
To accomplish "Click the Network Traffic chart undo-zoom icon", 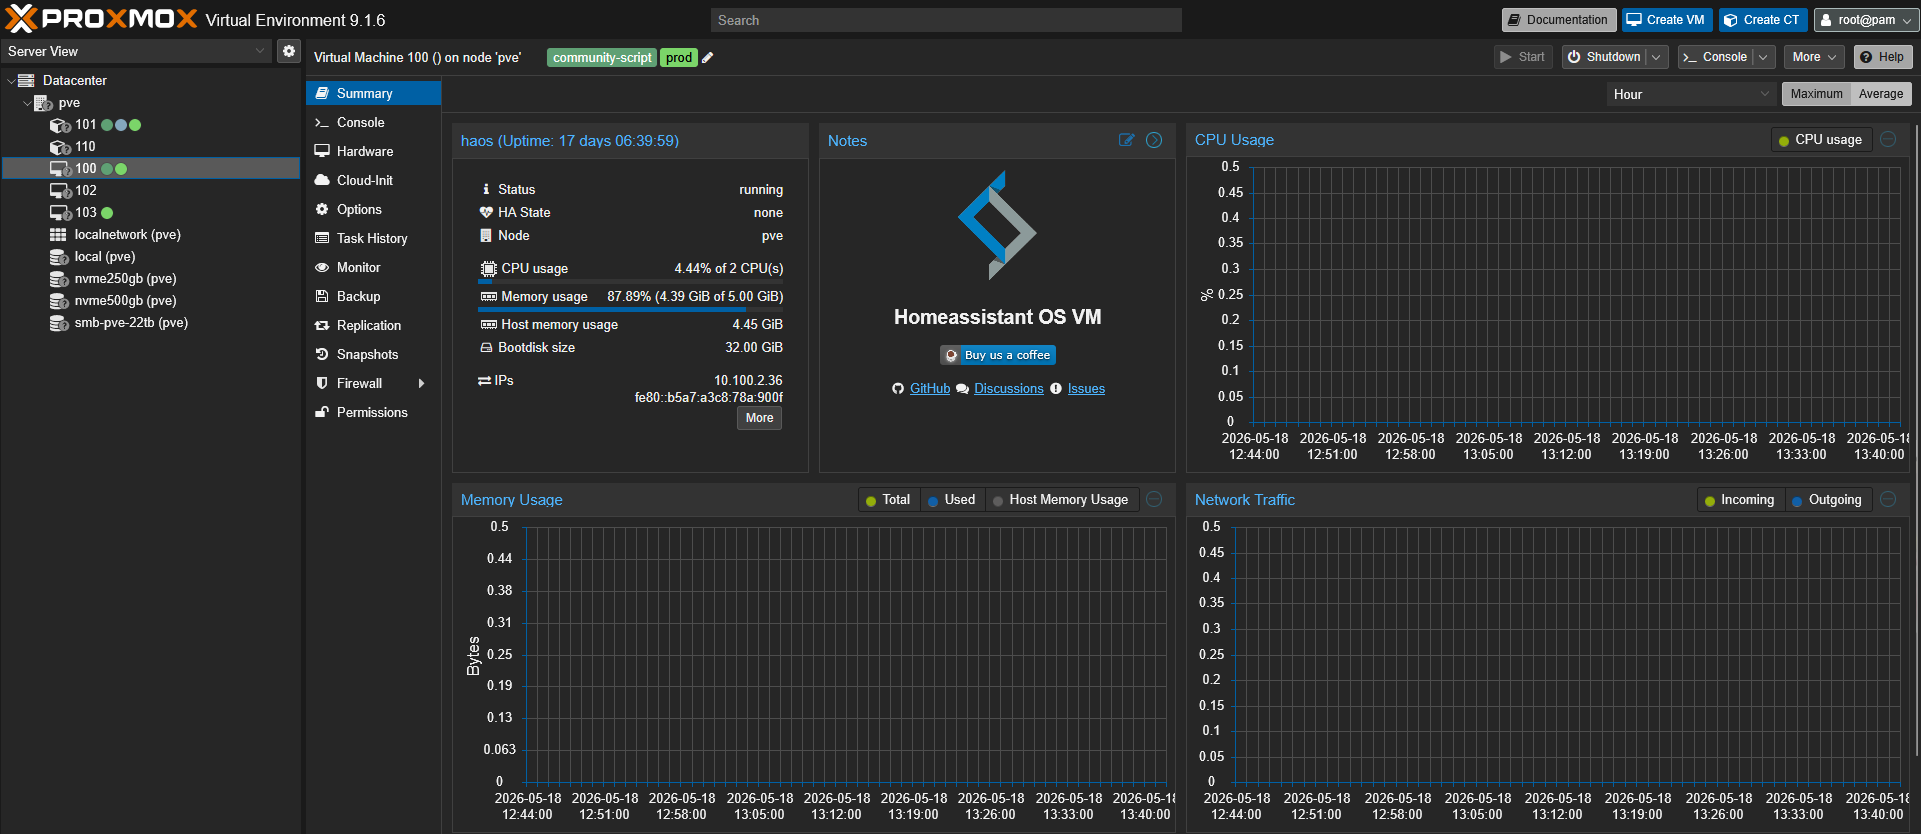I will pos(1888,499).
